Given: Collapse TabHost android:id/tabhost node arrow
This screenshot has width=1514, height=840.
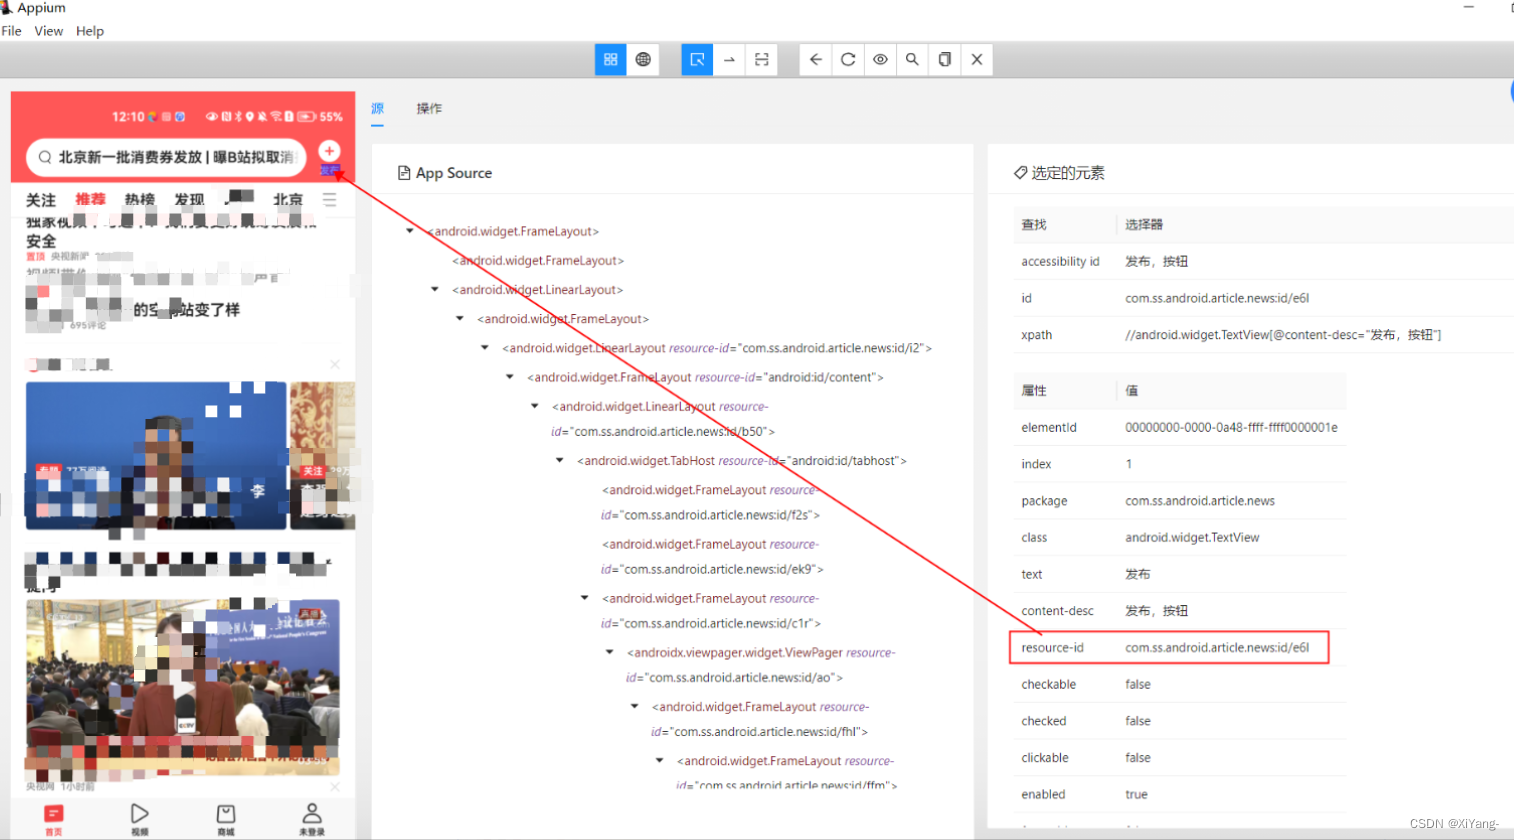Looking at the screenshot, I should pyautogui.click(x=559, y=460).
